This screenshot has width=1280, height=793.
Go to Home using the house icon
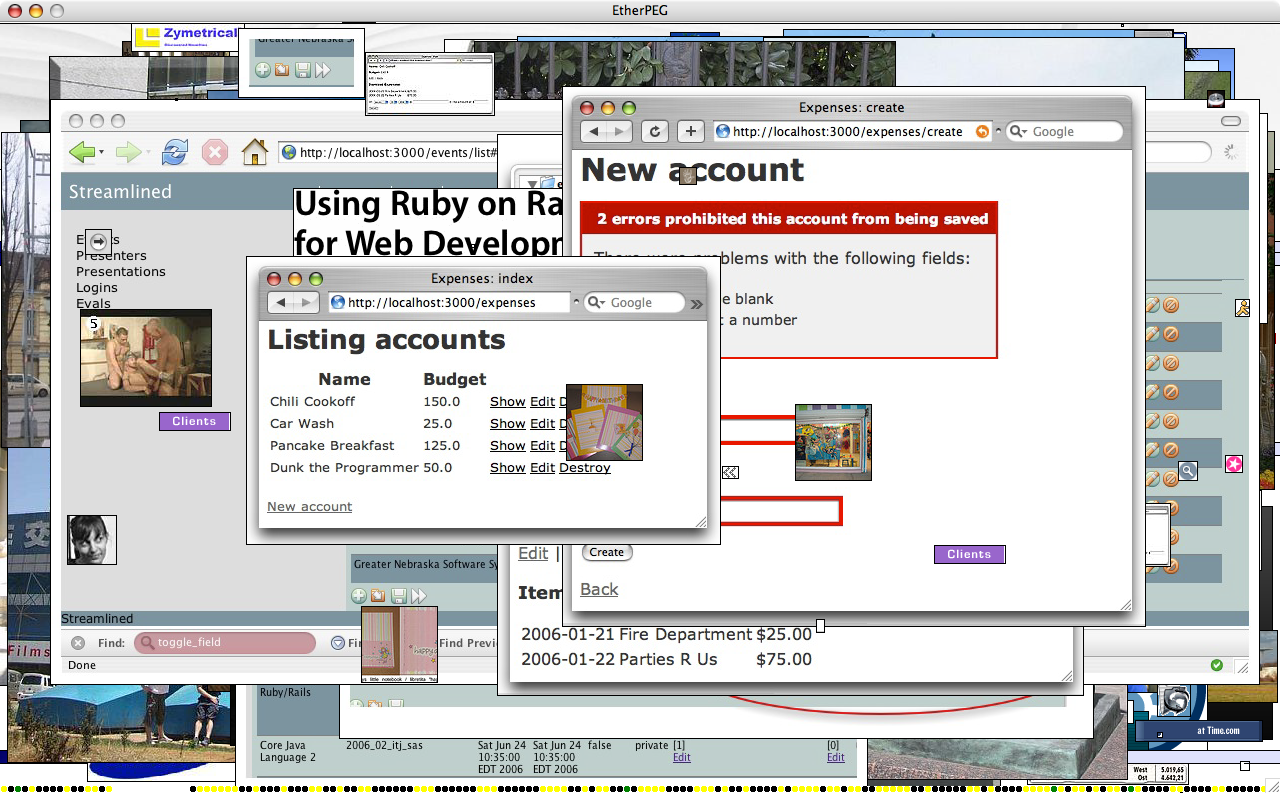tap(255, 152)
